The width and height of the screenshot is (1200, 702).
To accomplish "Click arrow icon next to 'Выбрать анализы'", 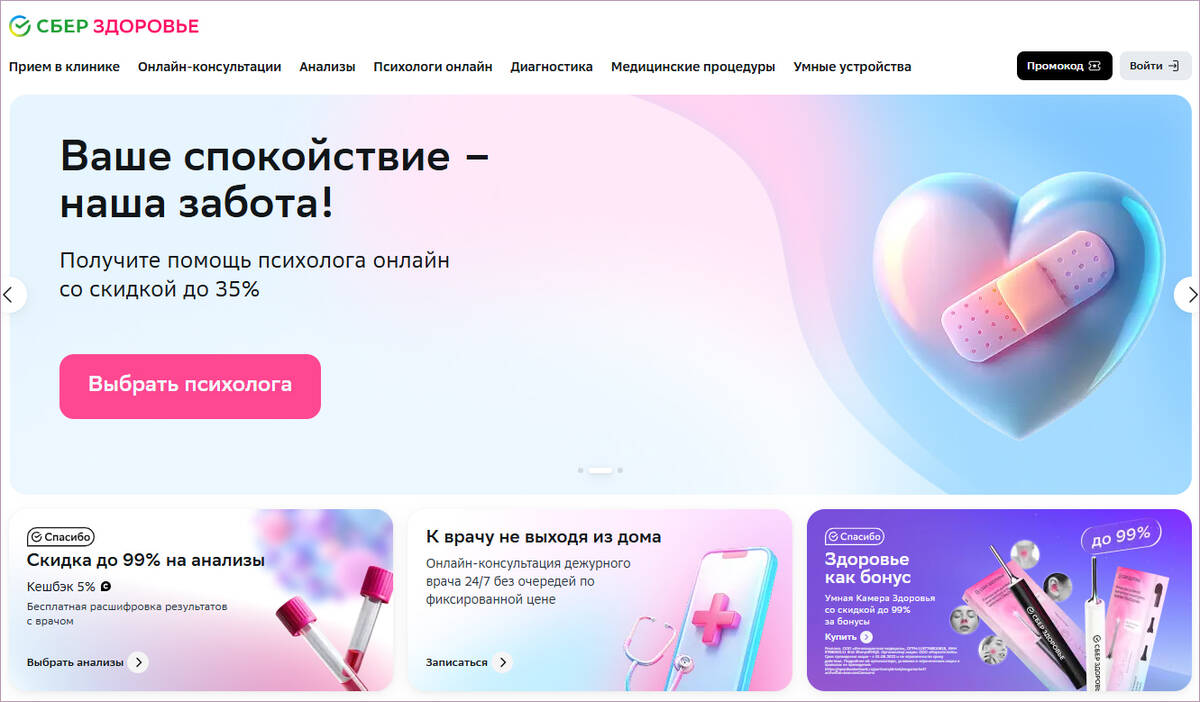I will pos(138,662).
